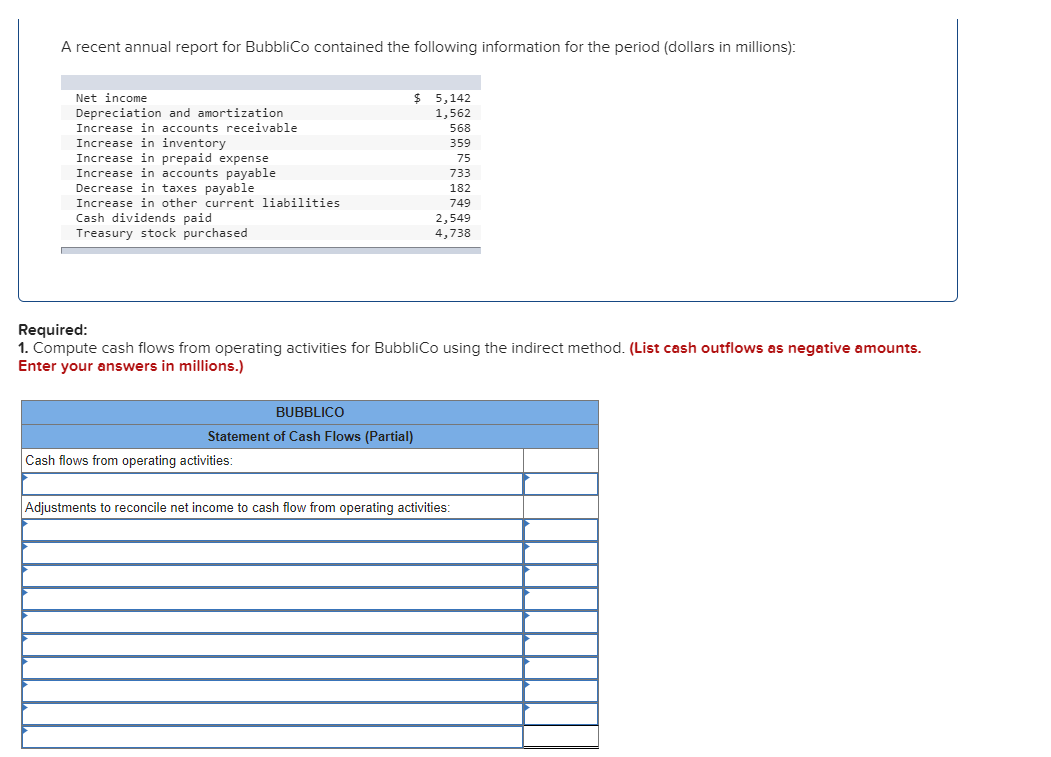Click 'Depreciation and amortization' label
The image size is (1051, 757).
(x=179, y=113)
